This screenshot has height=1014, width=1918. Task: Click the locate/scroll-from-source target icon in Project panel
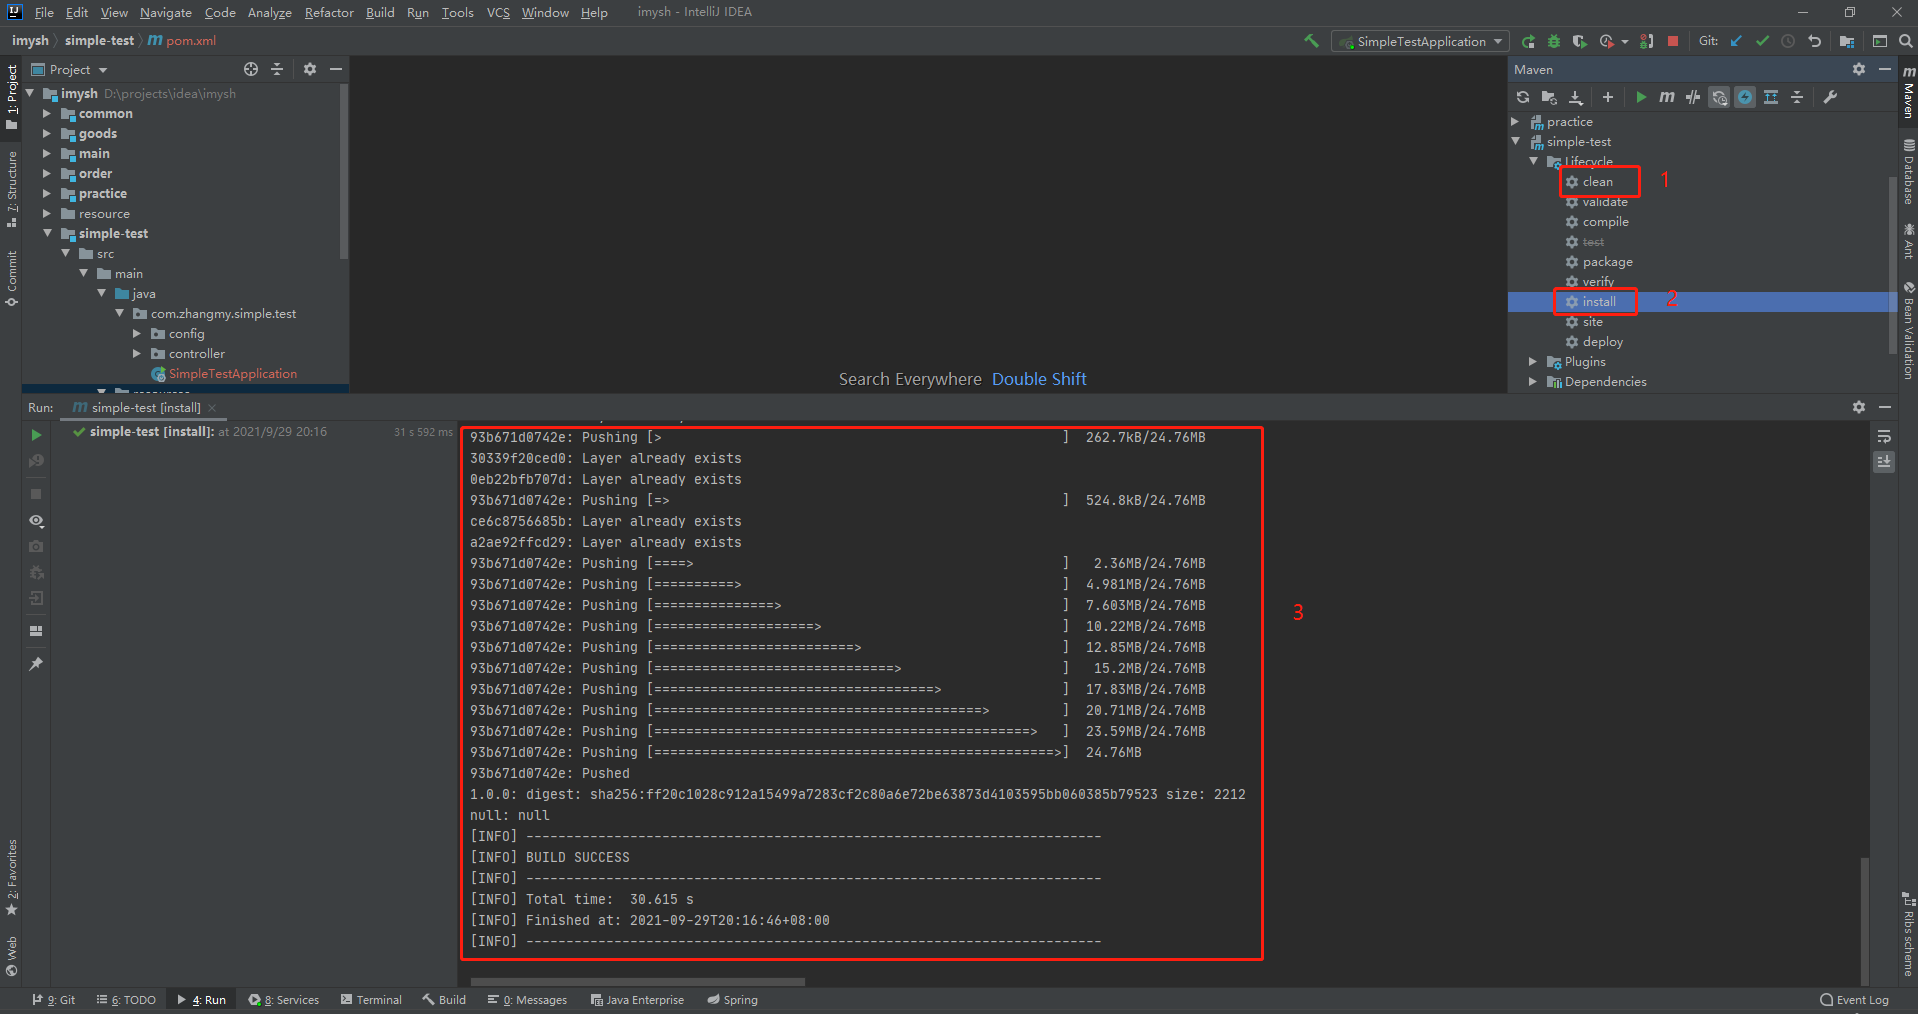point(251,69)
